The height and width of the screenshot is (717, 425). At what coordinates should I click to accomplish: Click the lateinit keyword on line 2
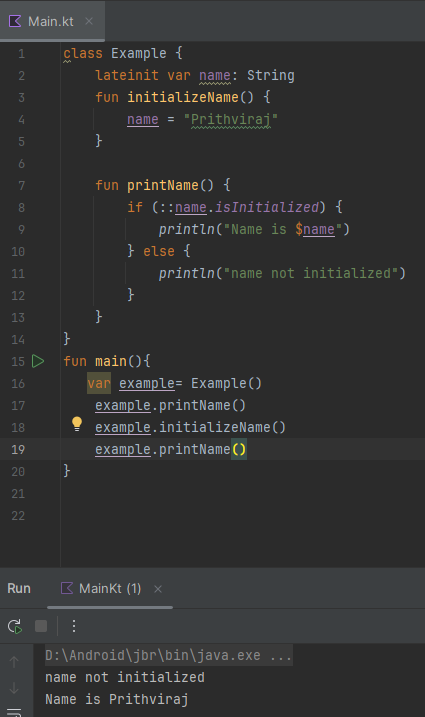[x=127, y=75]
